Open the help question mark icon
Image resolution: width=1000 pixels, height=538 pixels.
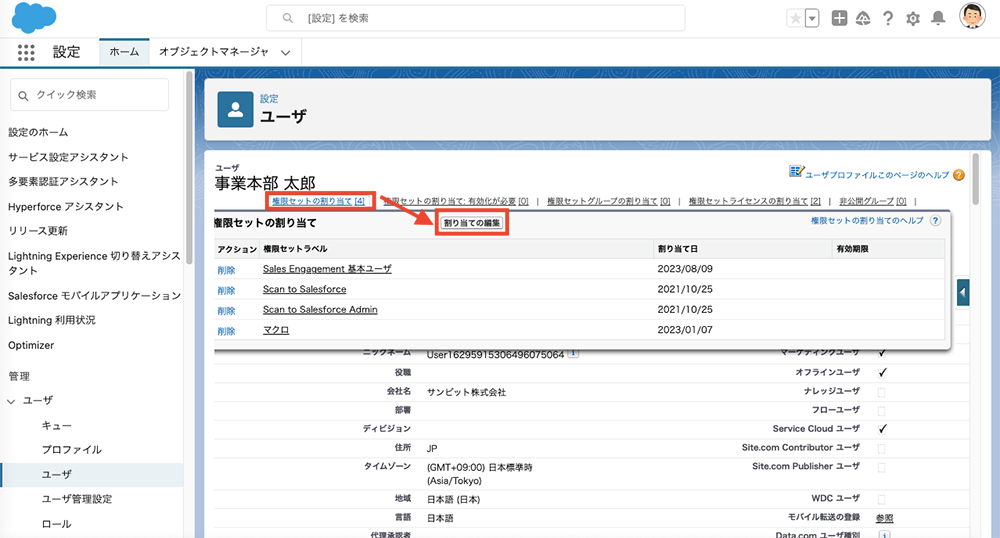click(x=888, y=18)
